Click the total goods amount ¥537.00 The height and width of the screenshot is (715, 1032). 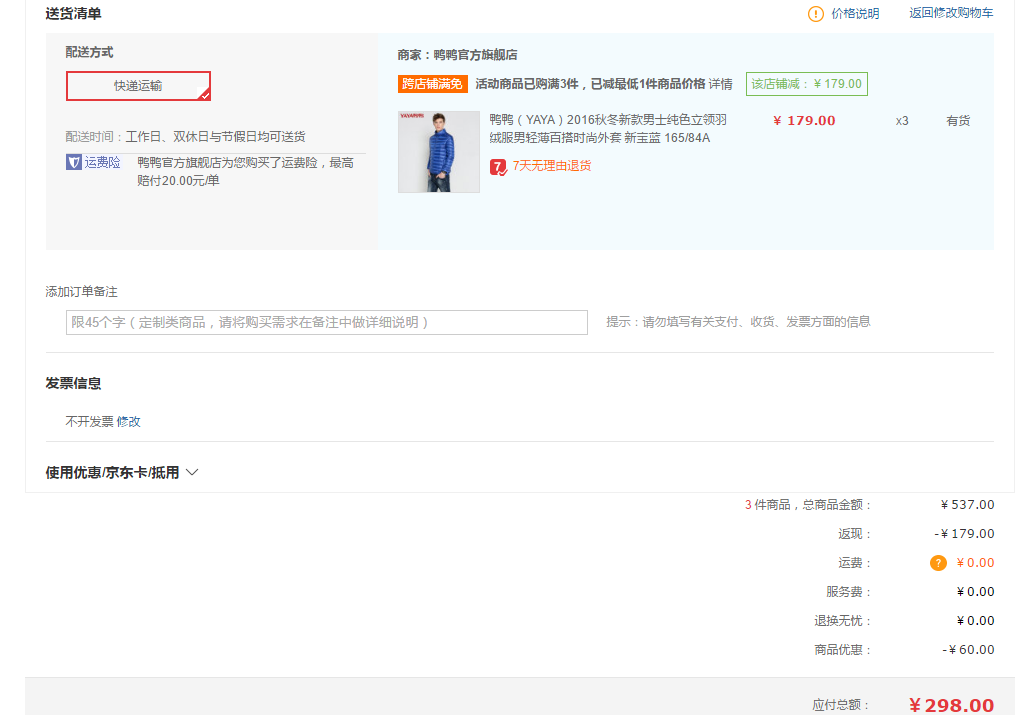tap(968, 505)
